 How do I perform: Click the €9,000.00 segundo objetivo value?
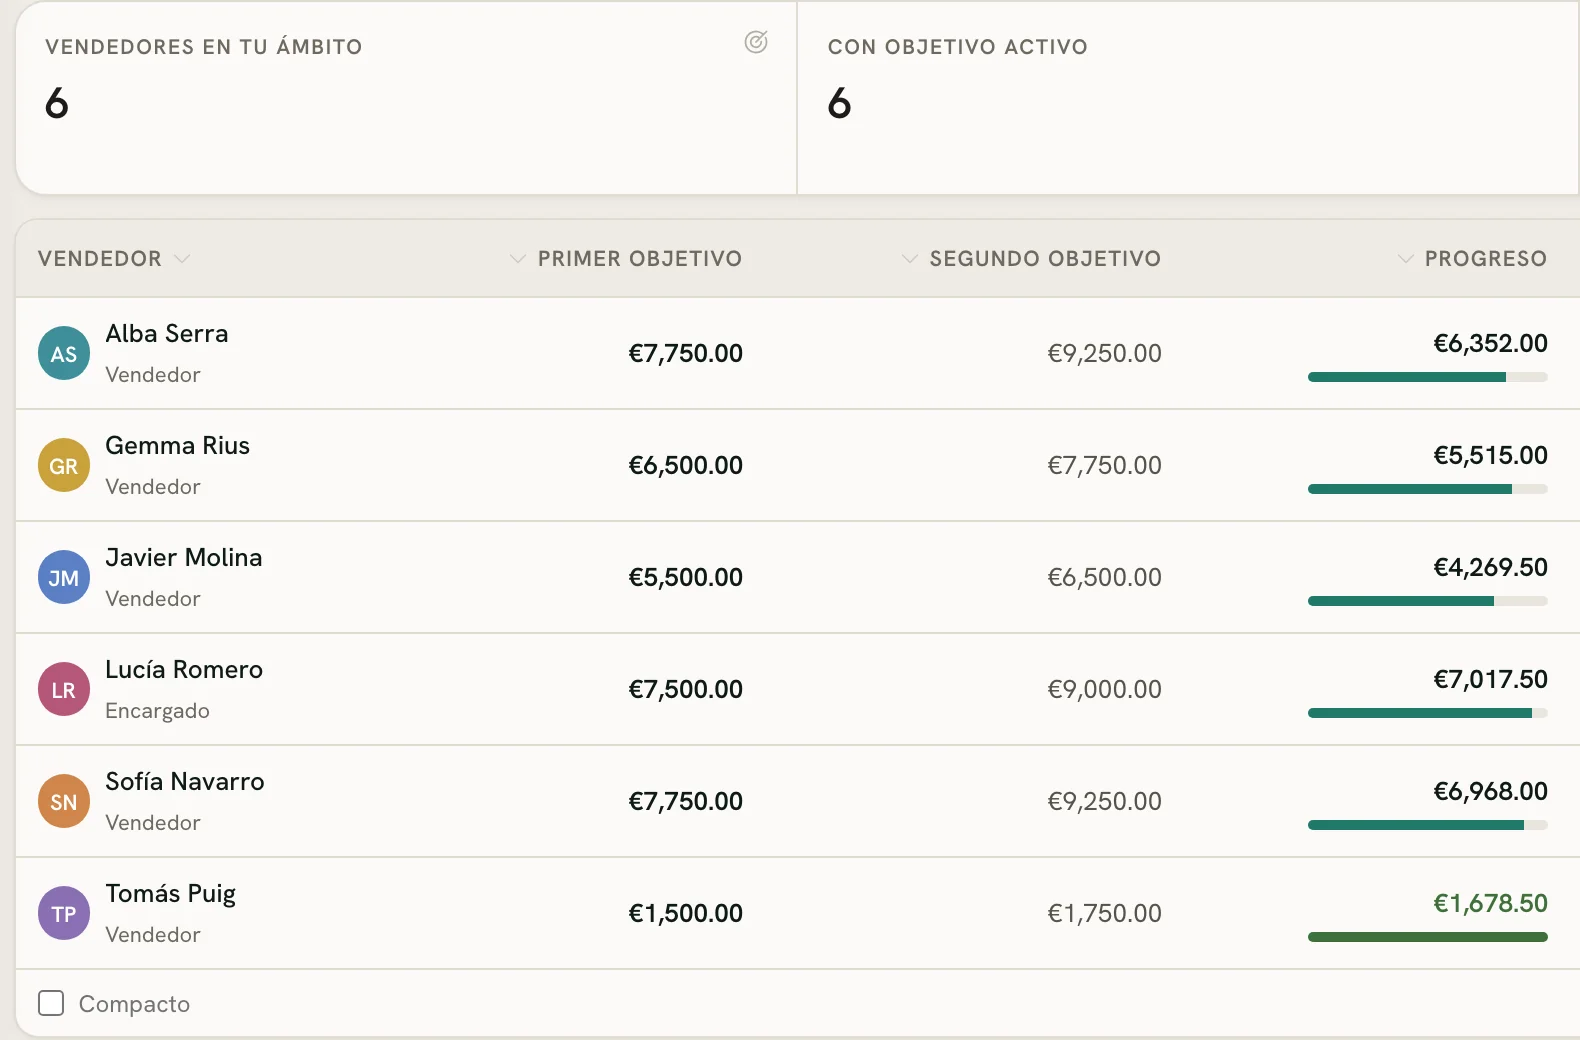[x=1105, y=689]
